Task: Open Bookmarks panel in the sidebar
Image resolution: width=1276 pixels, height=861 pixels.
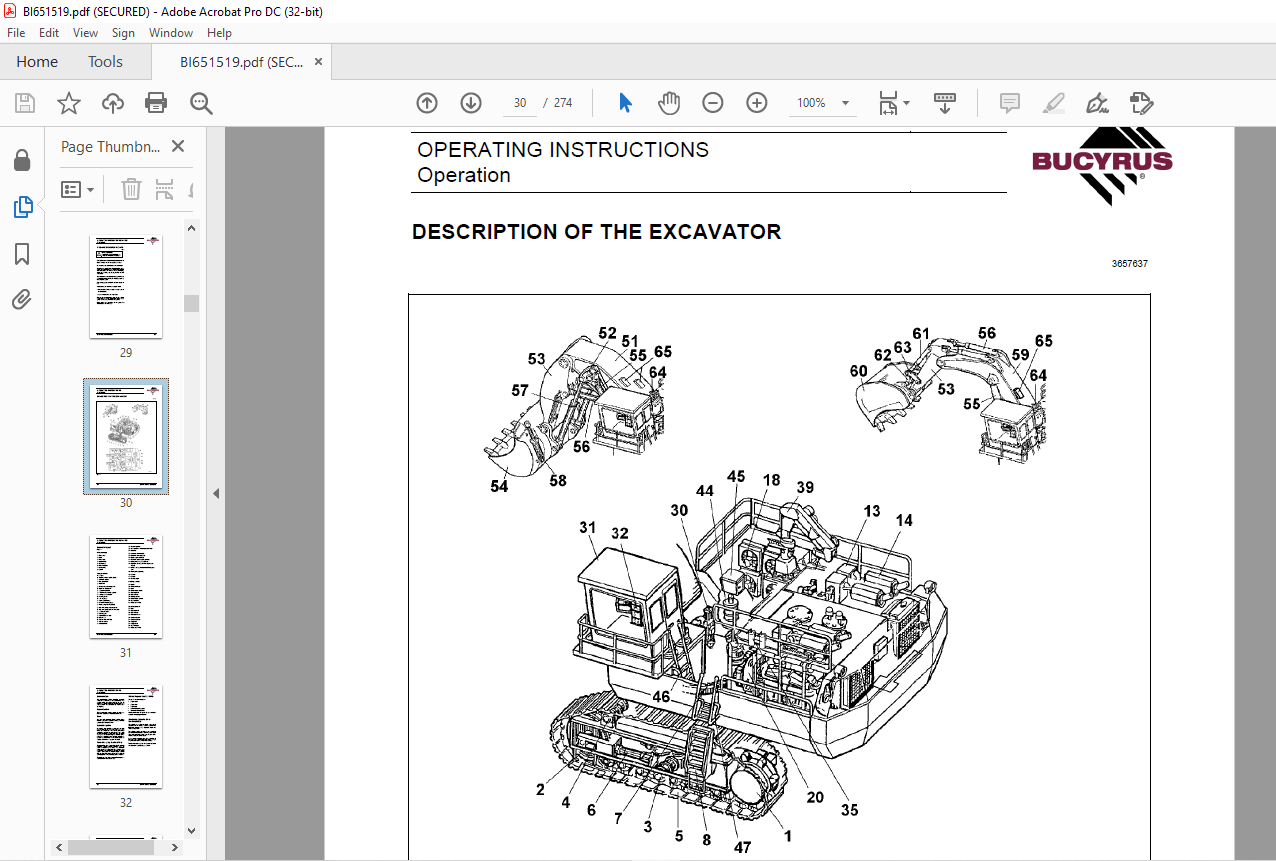Action: (22, 254)
